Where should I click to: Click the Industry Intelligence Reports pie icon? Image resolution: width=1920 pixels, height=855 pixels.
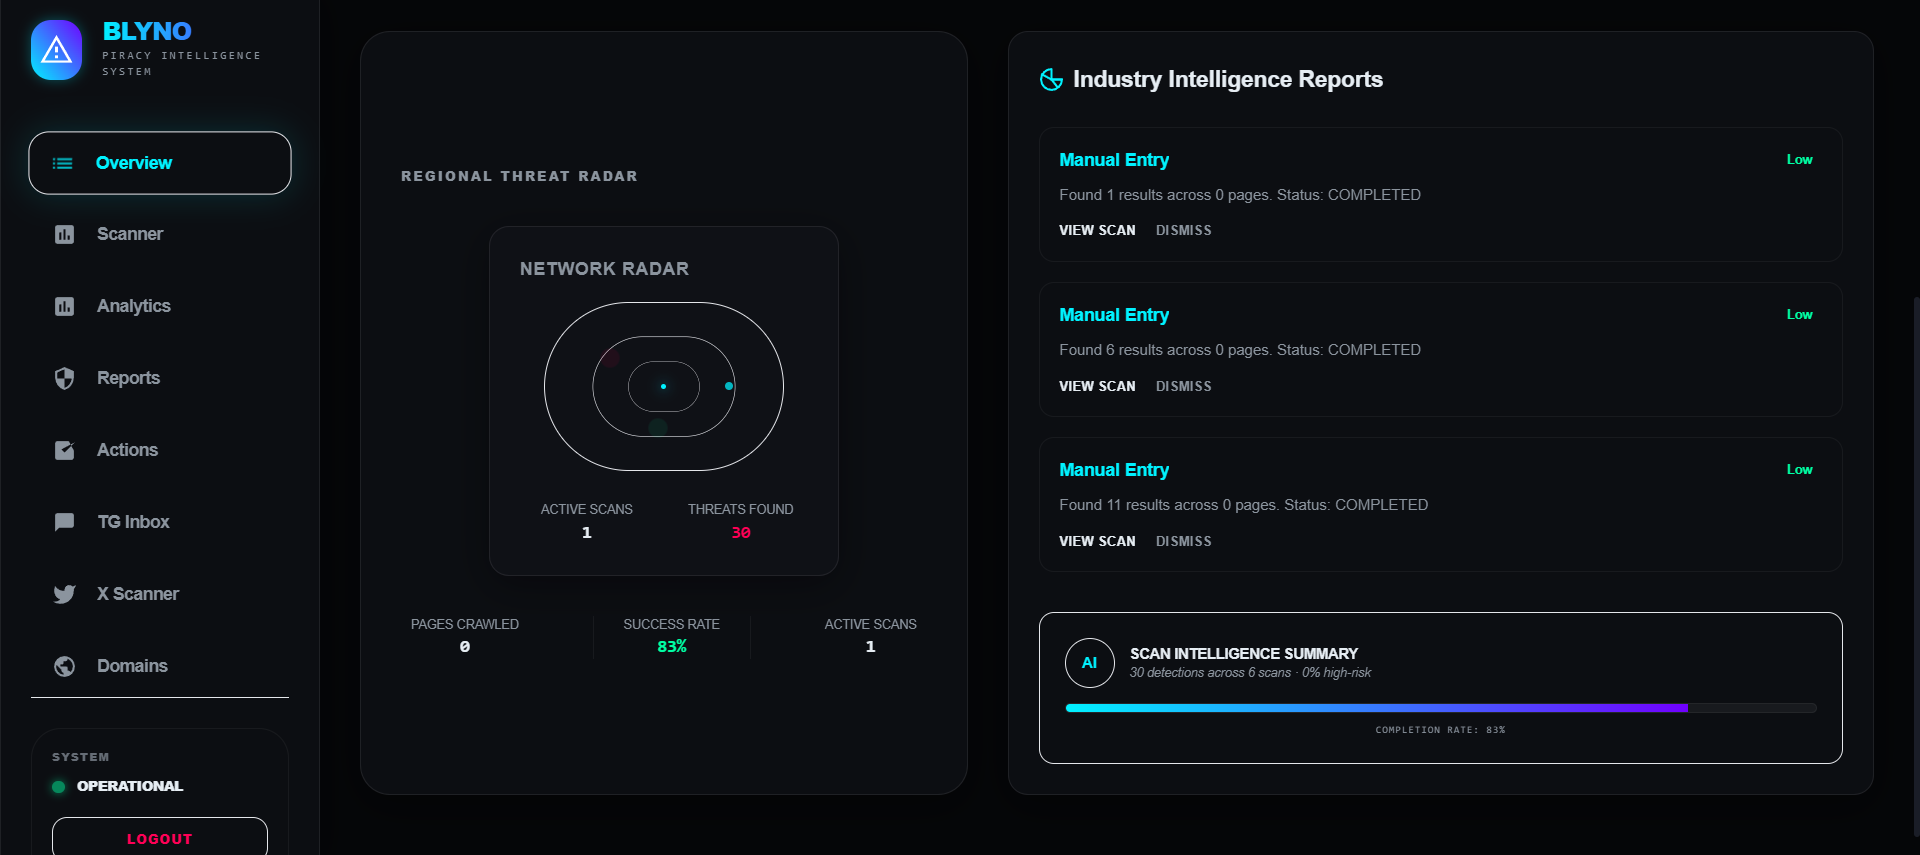tap(1051, 80)
